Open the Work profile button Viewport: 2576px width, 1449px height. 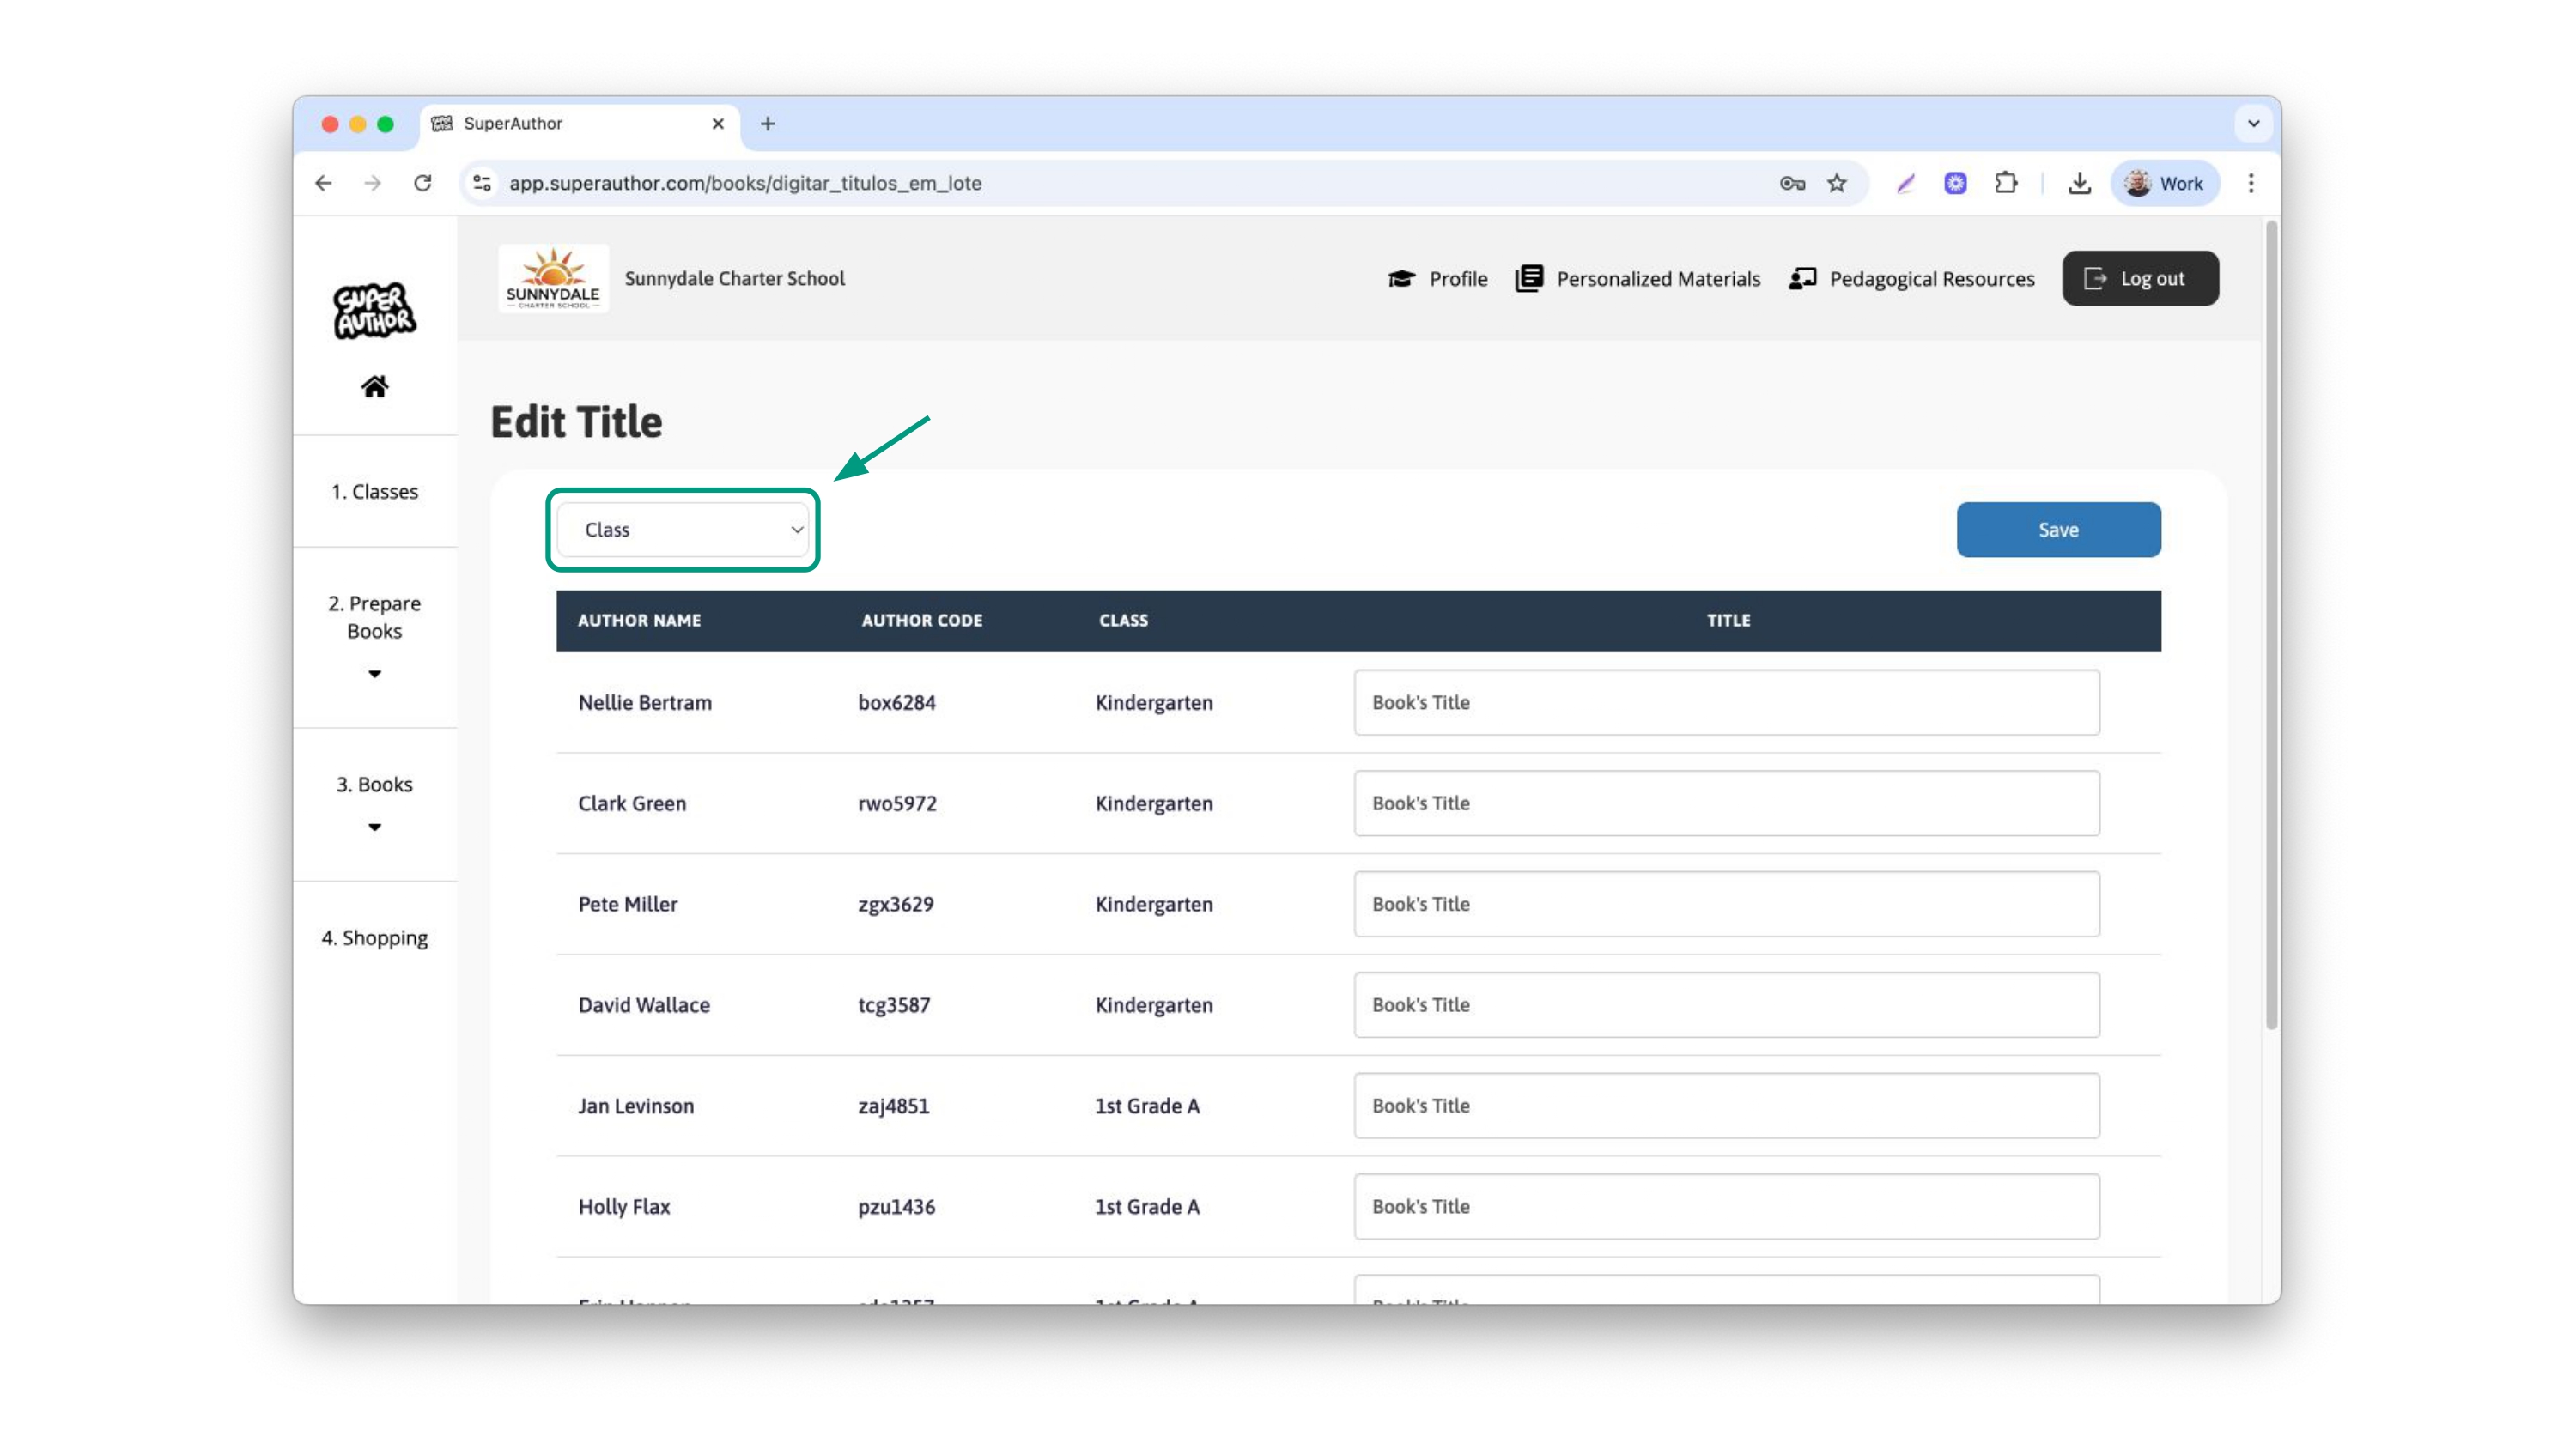pyautogui.click(x=2165, y=183)
